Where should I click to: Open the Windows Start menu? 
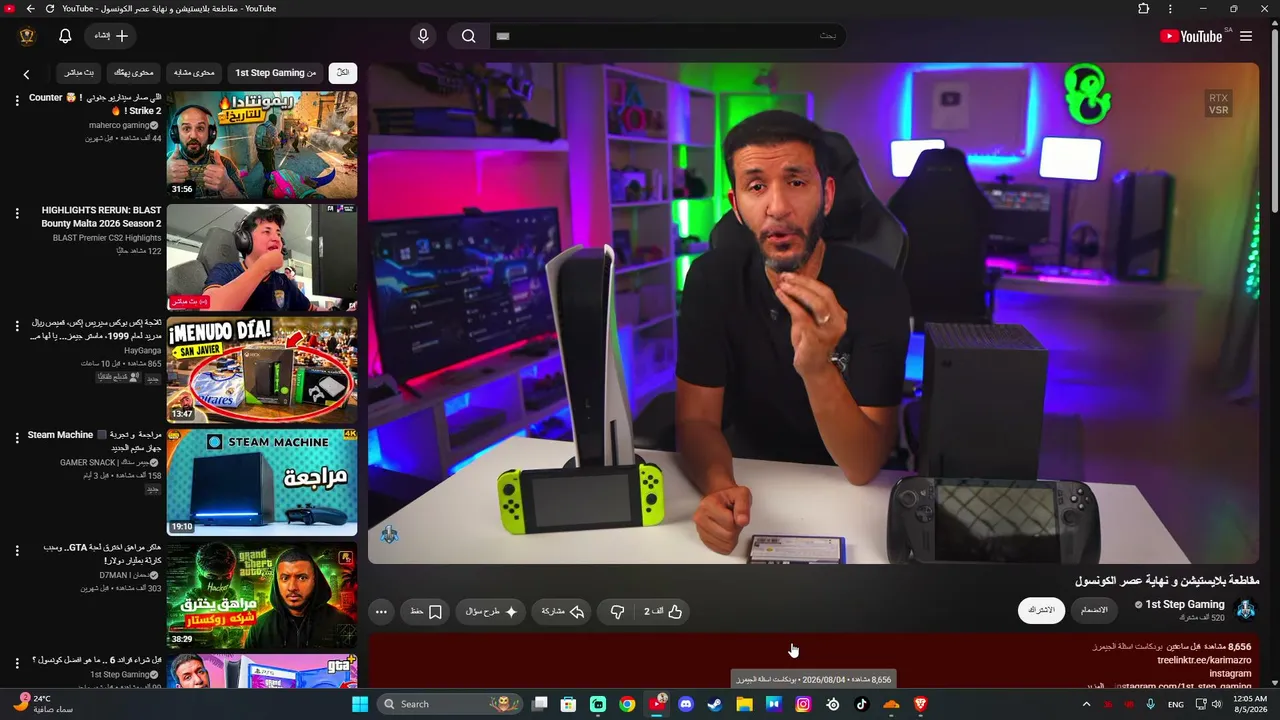361,704
